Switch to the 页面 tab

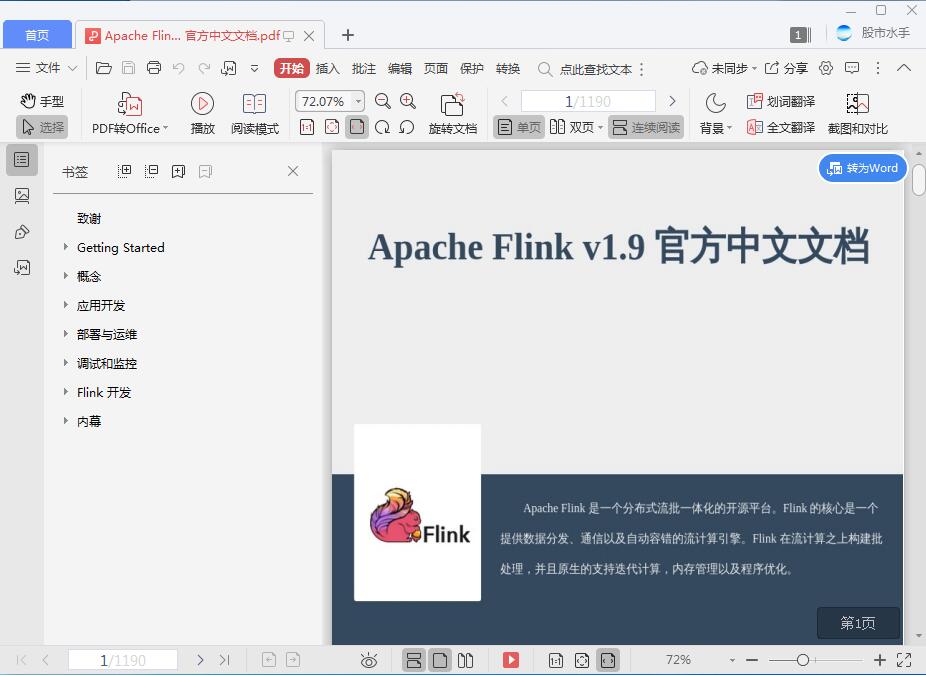coord(435,69)
